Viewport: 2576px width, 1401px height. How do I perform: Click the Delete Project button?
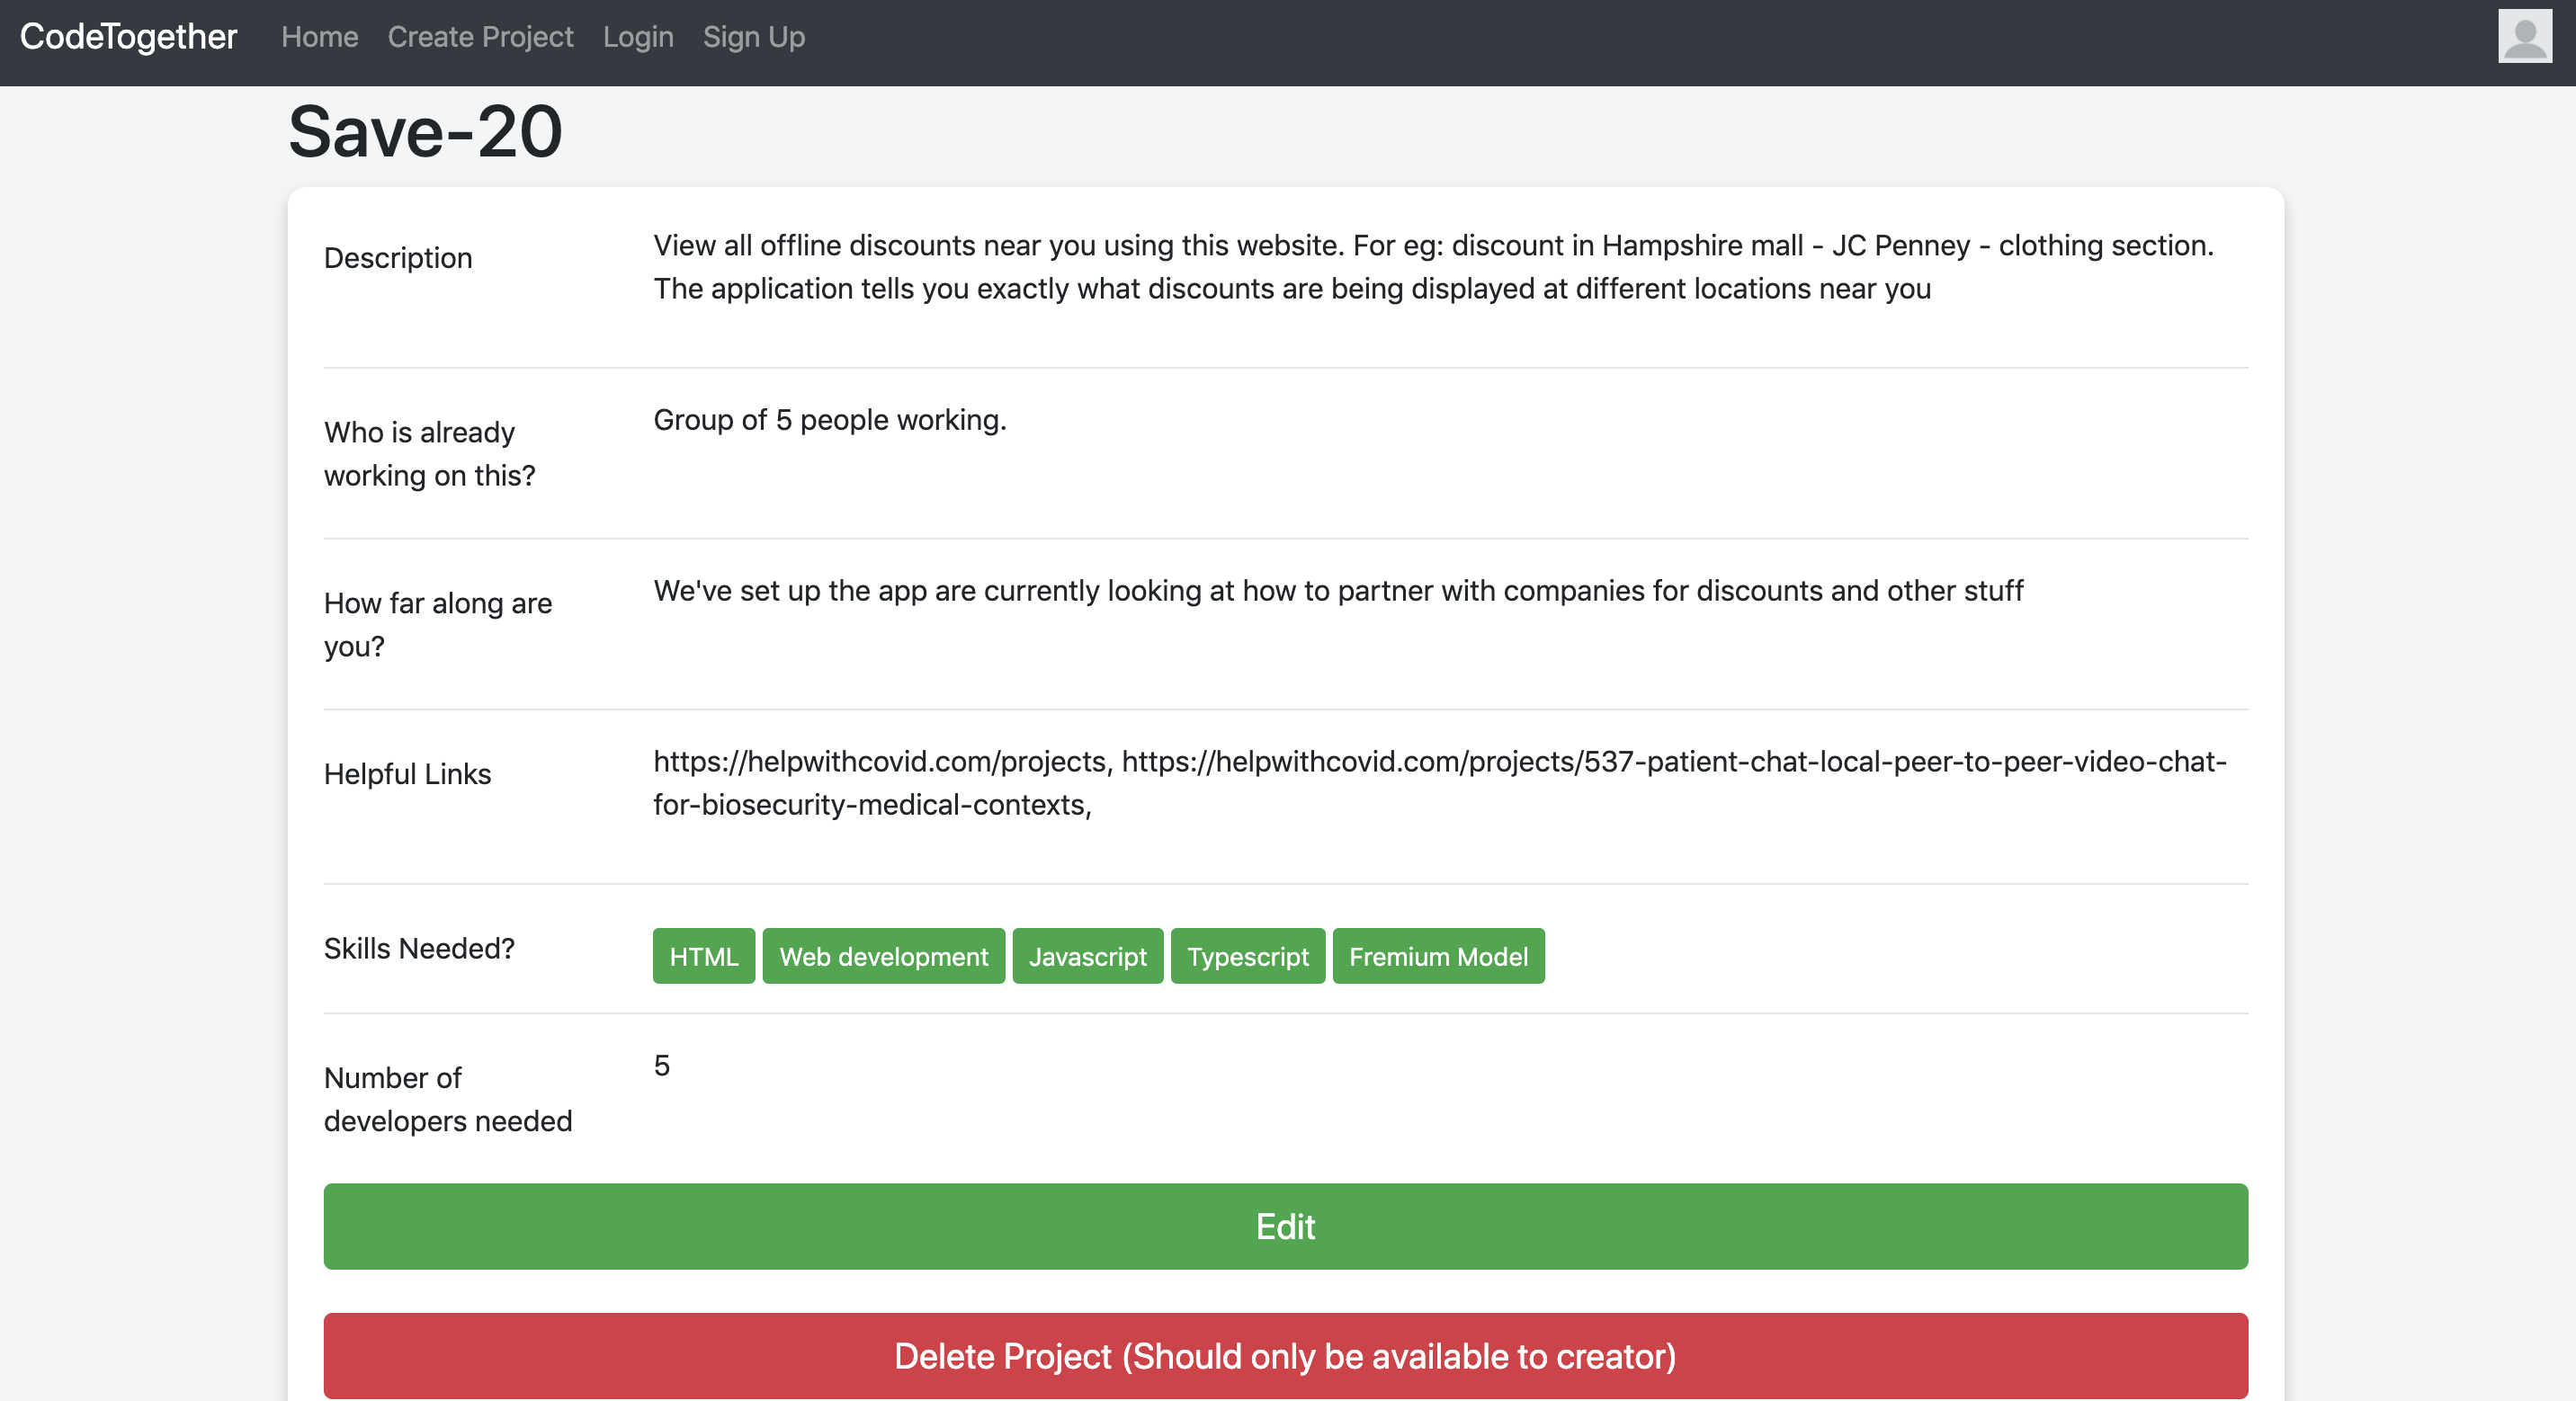(1286, 1357)
